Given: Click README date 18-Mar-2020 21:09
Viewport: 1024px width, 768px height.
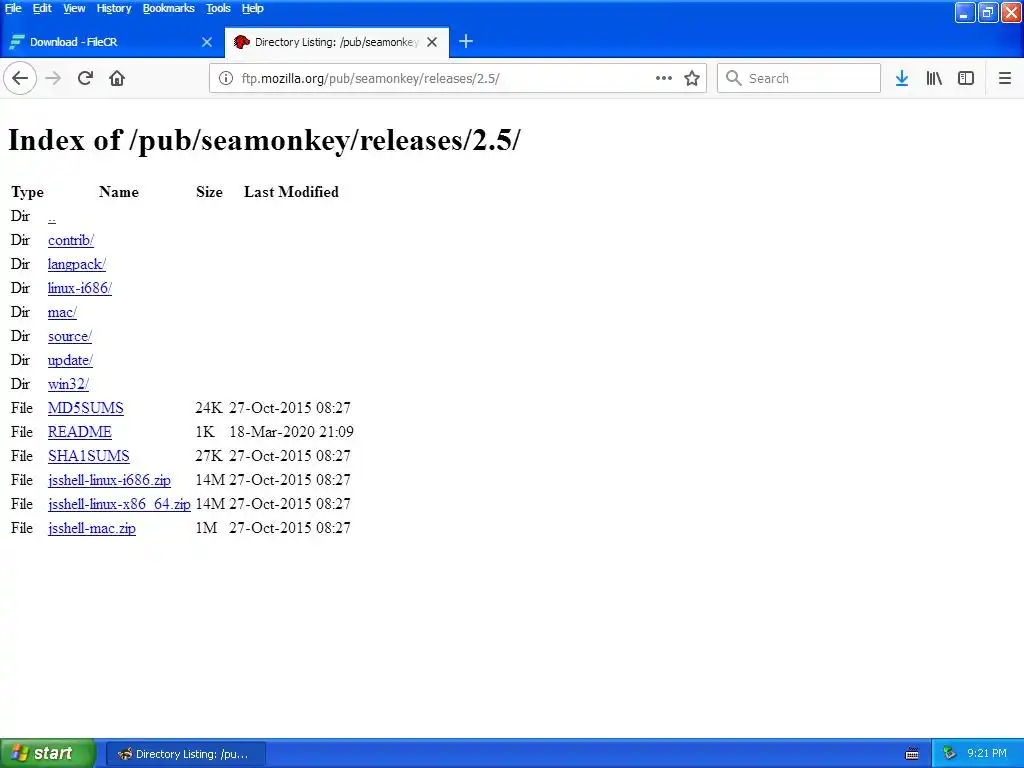Looking at the screenshot, I should (291, 432).
